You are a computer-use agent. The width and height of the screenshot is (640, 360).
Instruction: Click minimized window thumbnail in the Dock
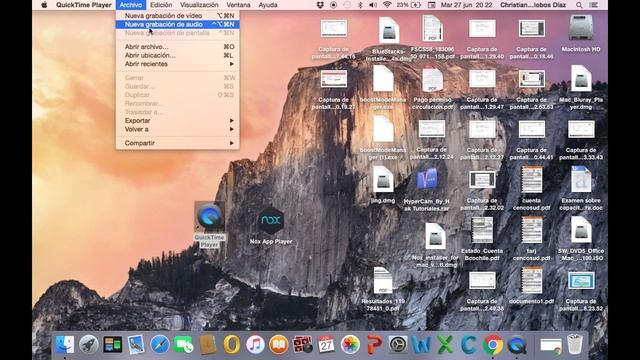point(551,345)
